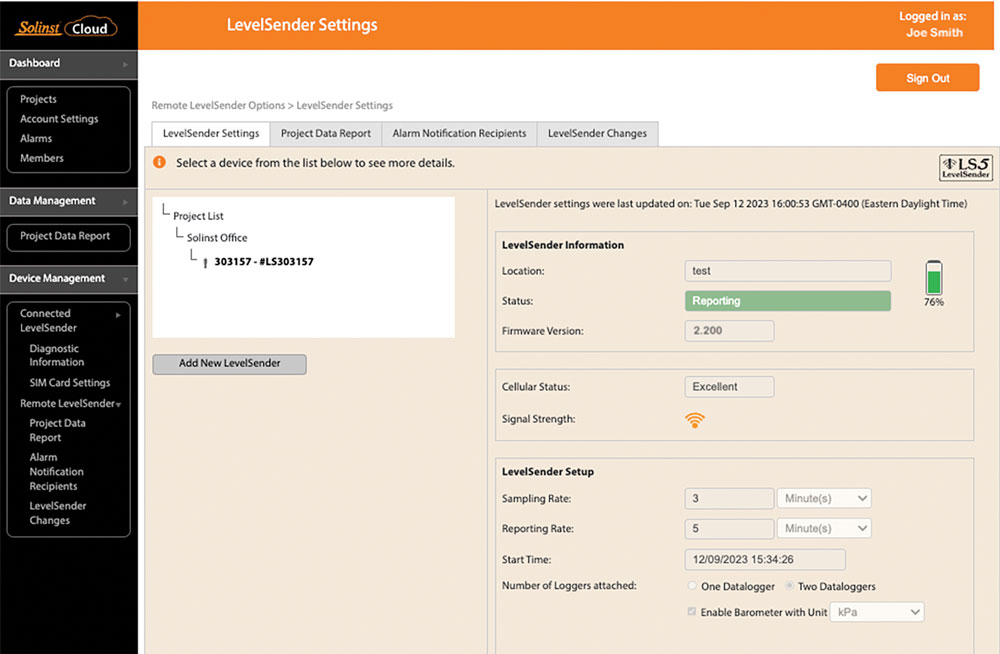Viewport: 1000px width, 654px height.
Task: Click the Add New LevelSender button
Action: pyautogui.click(x=229, y=363)
